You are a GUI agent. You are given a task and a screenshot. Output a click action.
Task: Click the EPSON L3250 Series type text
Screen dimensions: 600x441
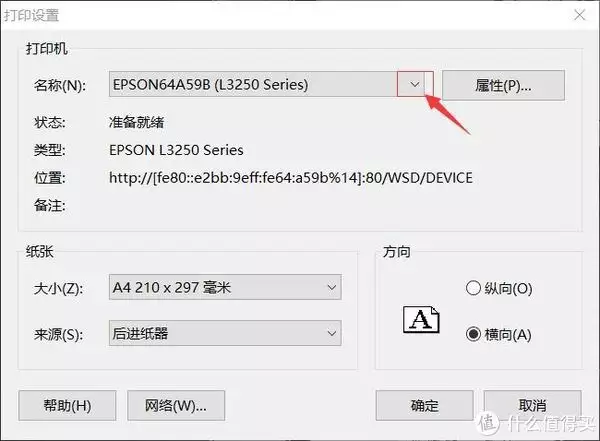176,150
